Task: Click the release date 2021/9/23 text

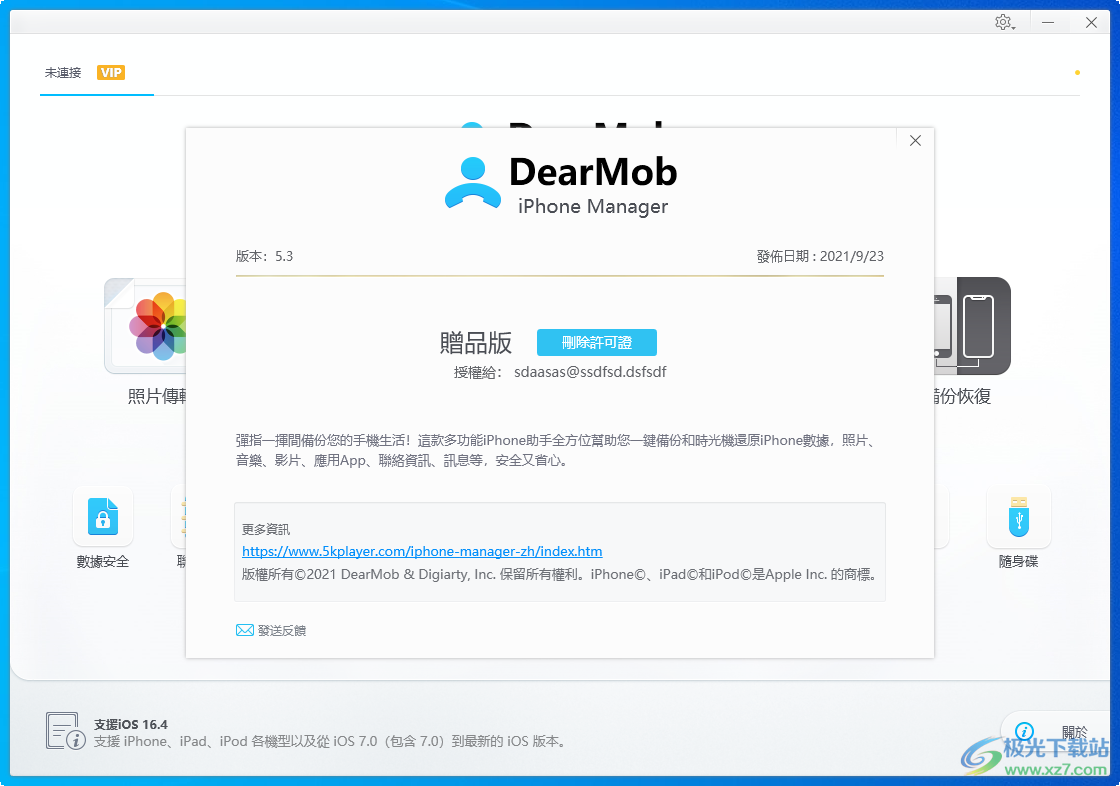Action: pyautogui.click(x=820, y=256)
